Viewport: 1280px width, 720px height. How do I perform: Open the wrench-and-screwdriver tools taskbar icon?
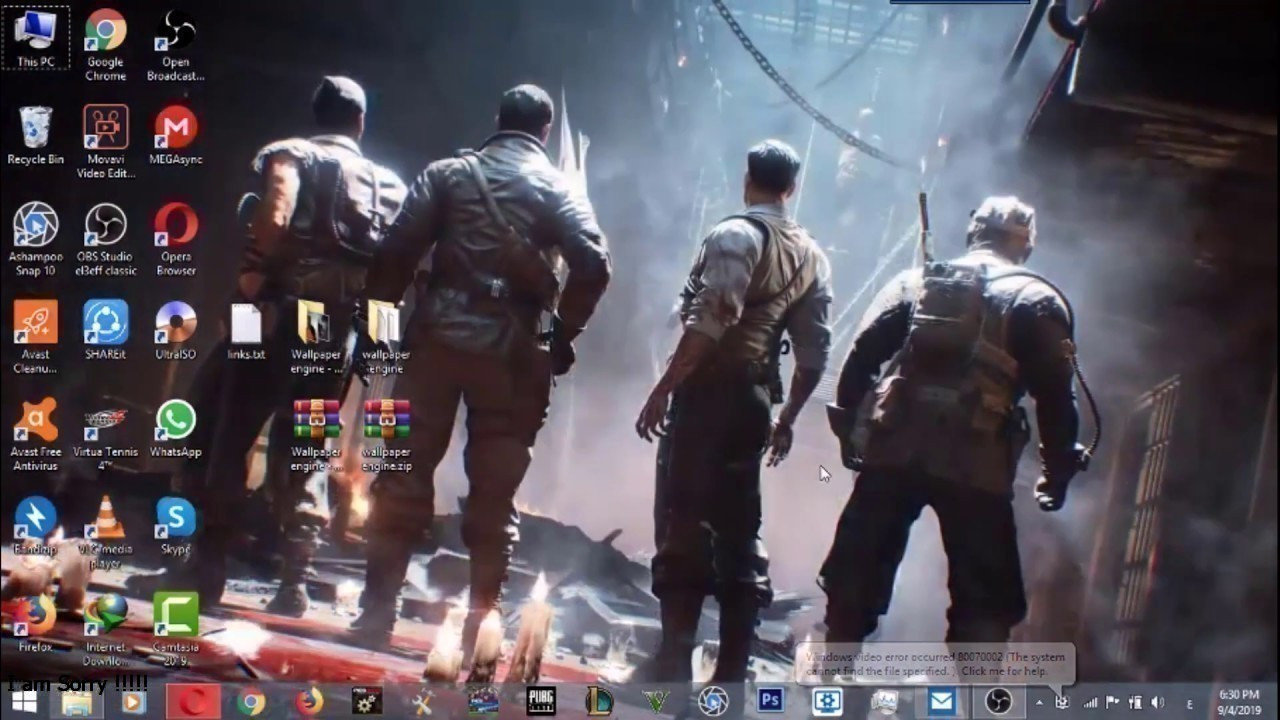click(423, 702)
